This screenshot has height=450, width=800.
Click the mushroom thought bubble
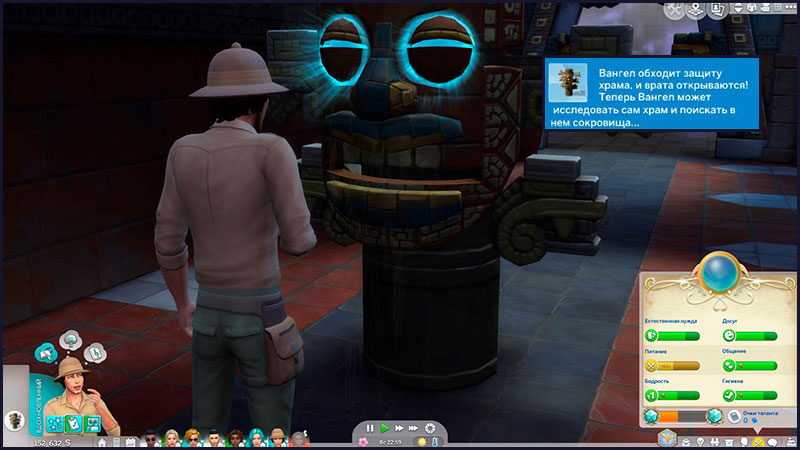pos(71,340)
